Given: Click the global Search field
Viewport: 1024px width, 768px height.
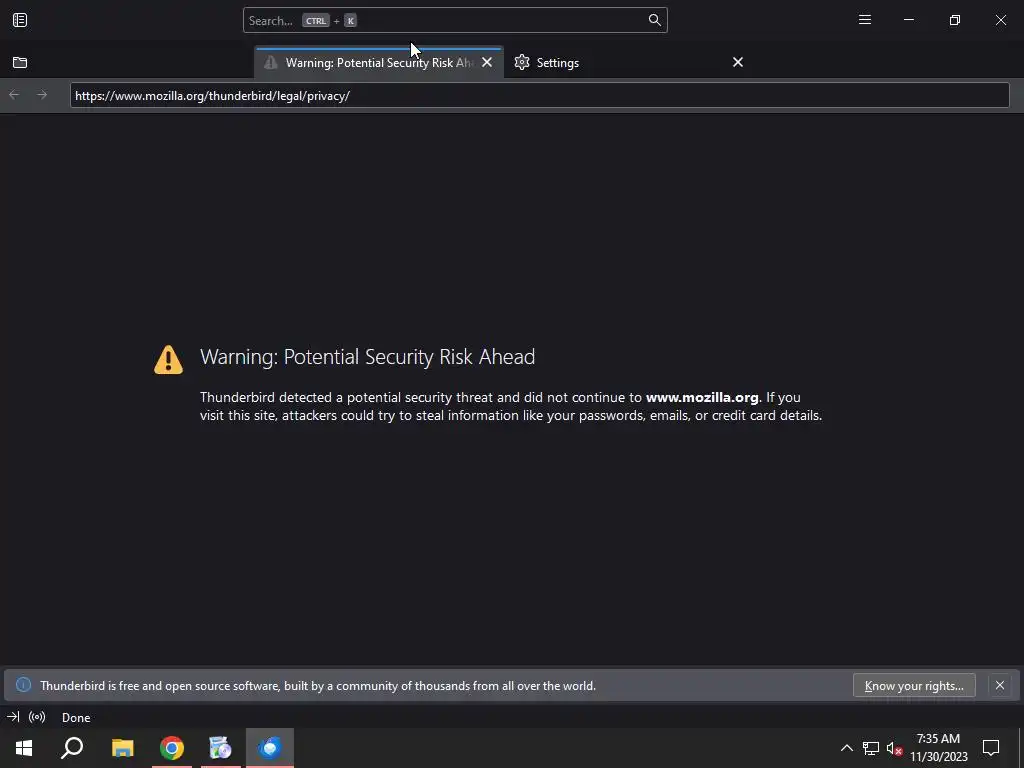Looking at the screenshot, I should point(455,20).
